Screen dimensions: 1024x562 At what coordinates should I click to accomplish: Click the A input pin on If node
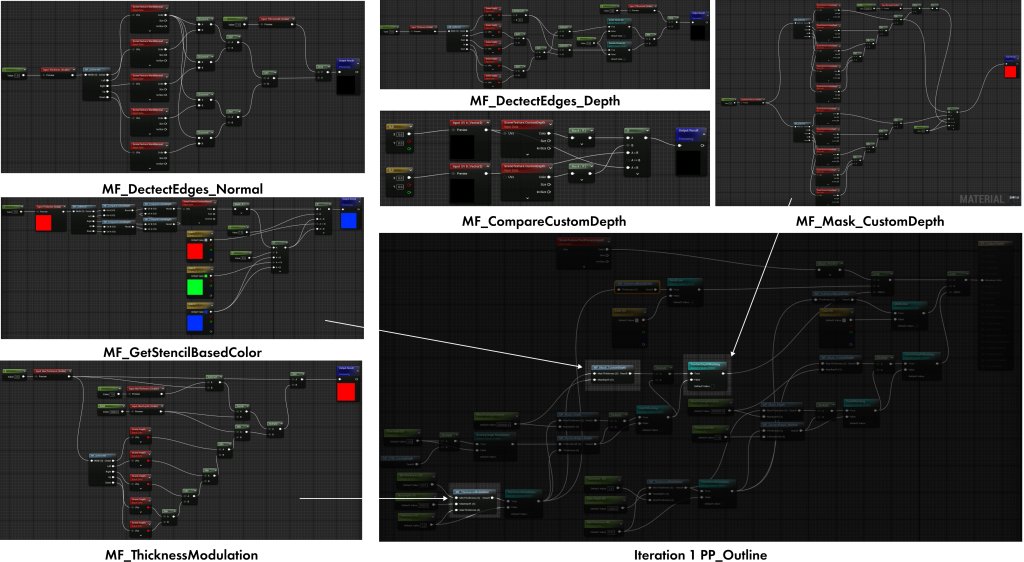[x=628, y=139]
